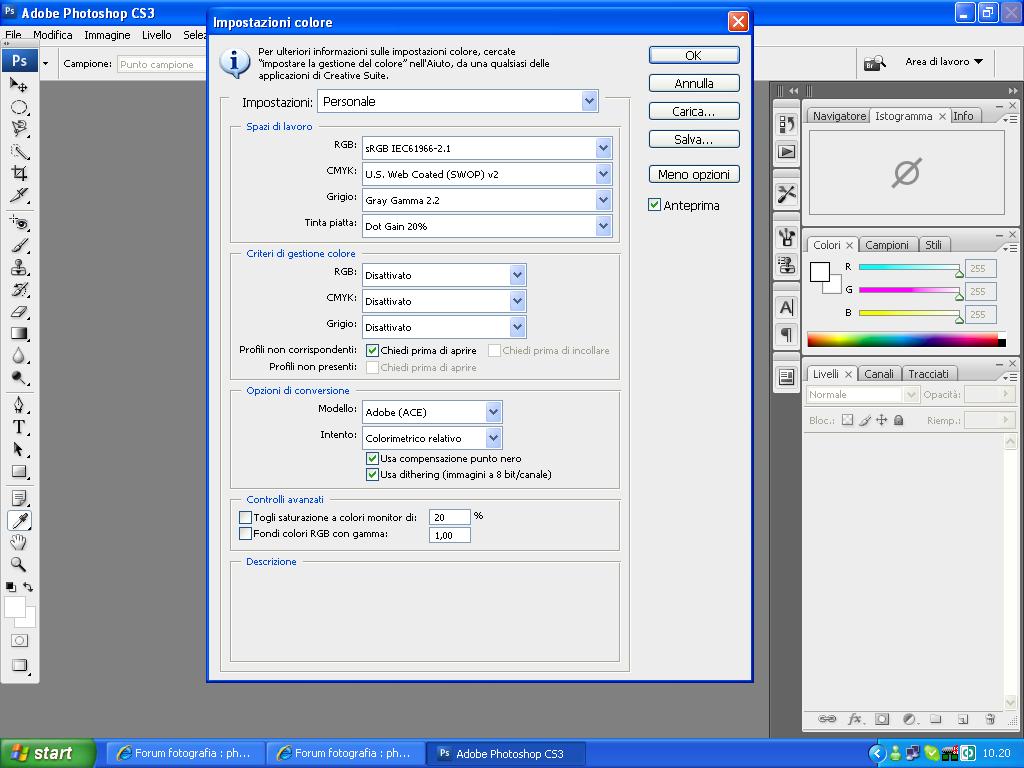Click the Meno opzioni button

point(694,174)
